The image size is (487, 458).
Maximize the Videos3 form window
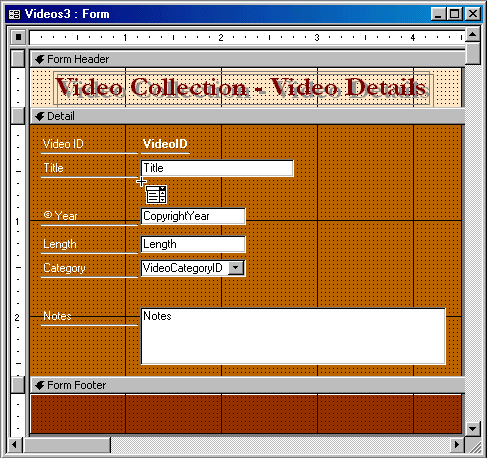(x=455, y=14)
